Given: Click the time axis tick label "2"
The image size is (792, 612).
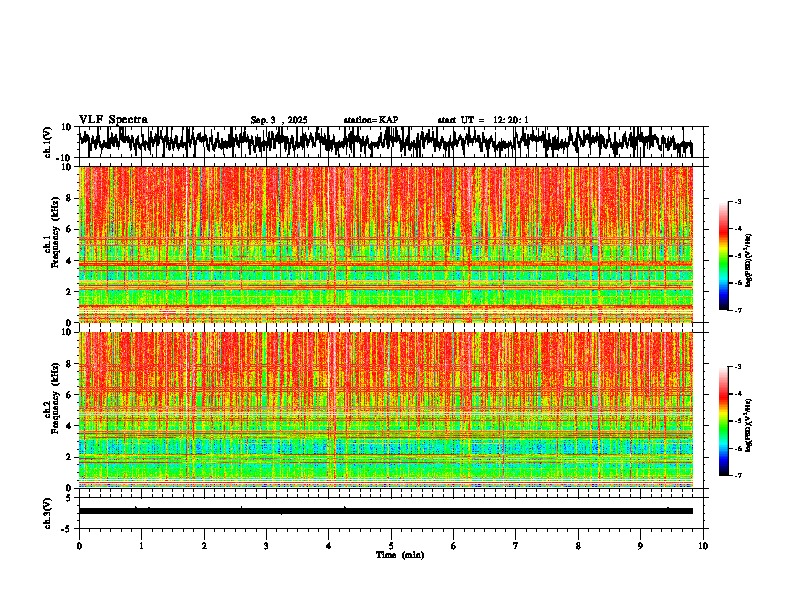Looking at the screenshot, I should point(204,546).
